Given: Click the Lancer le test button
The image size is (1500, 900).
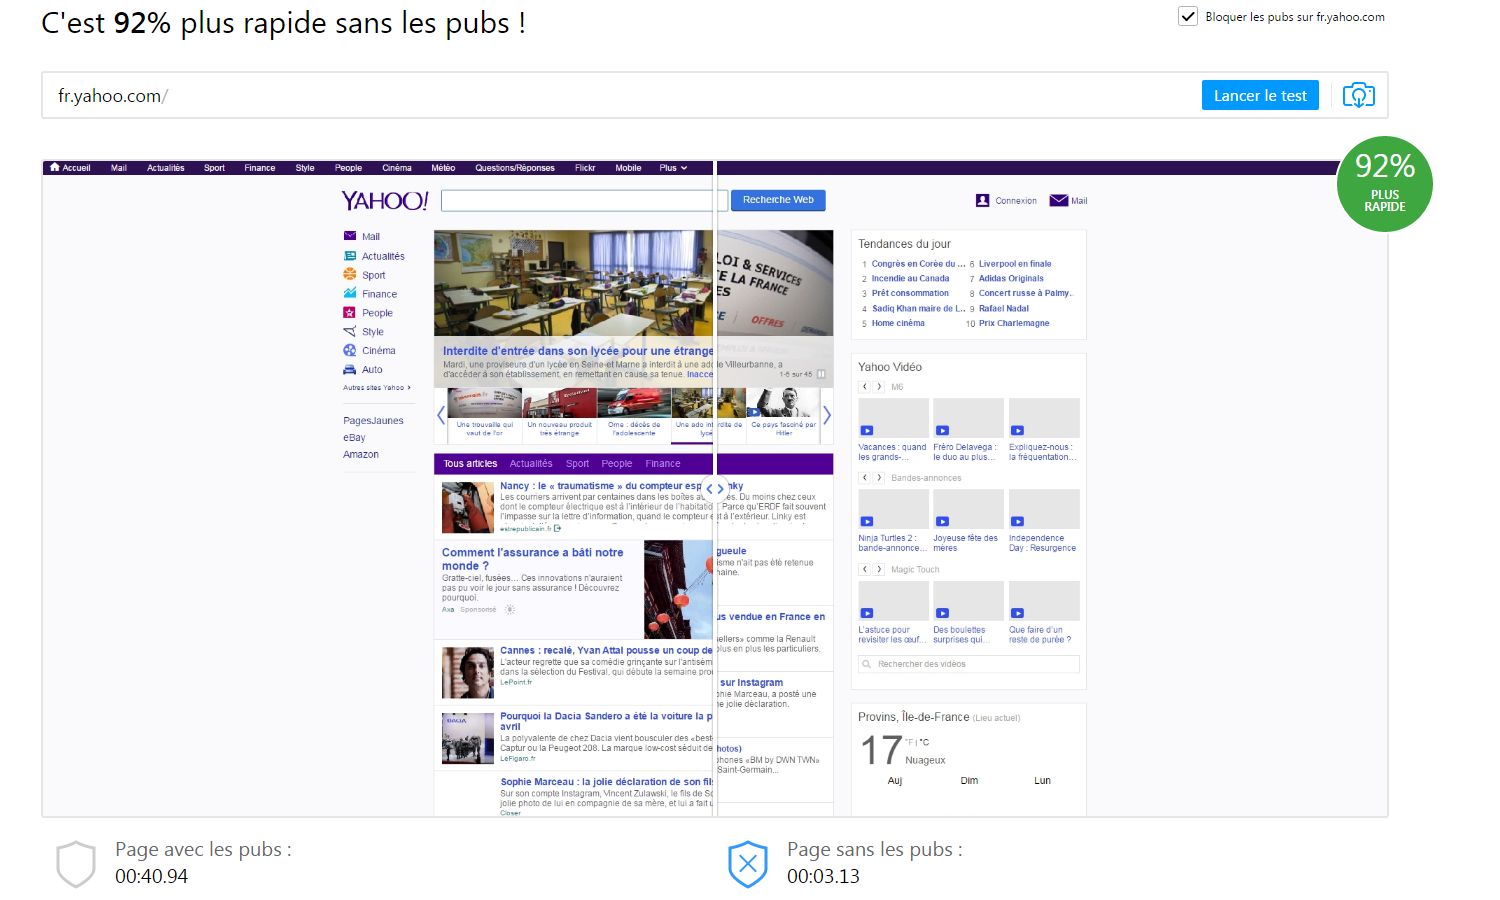Looking at the screenshot, I should tap(1260, 95).
